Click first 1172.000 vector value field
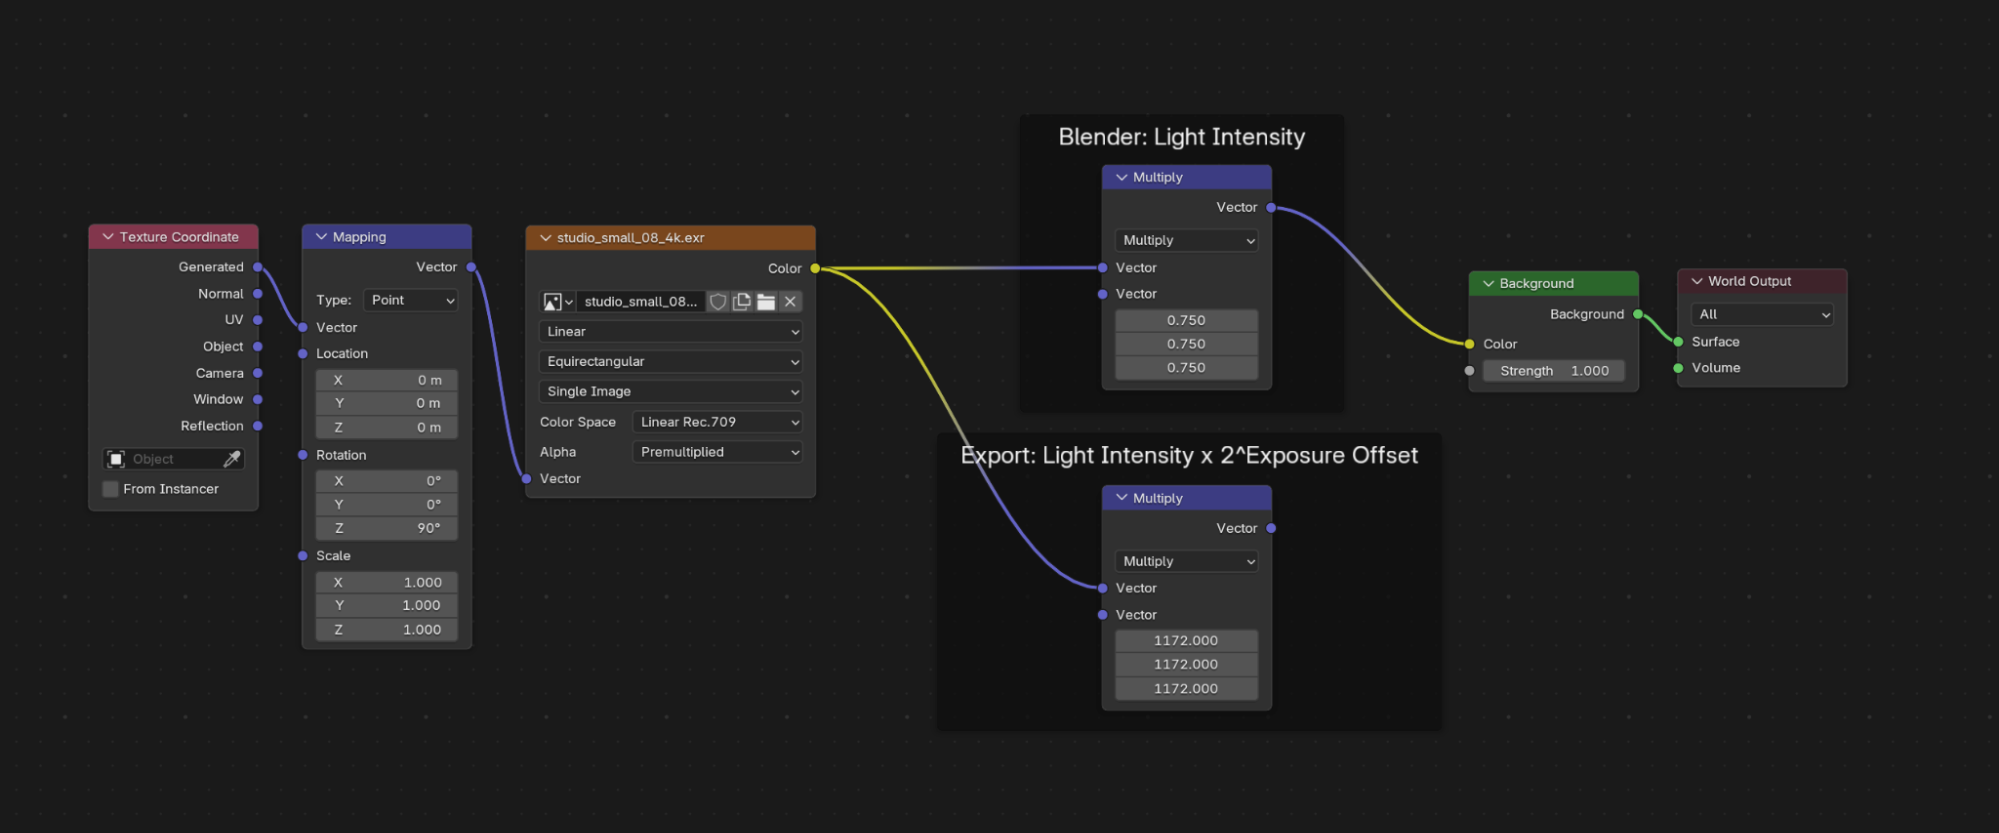 pyautogui.click(x=1186, y=641)
